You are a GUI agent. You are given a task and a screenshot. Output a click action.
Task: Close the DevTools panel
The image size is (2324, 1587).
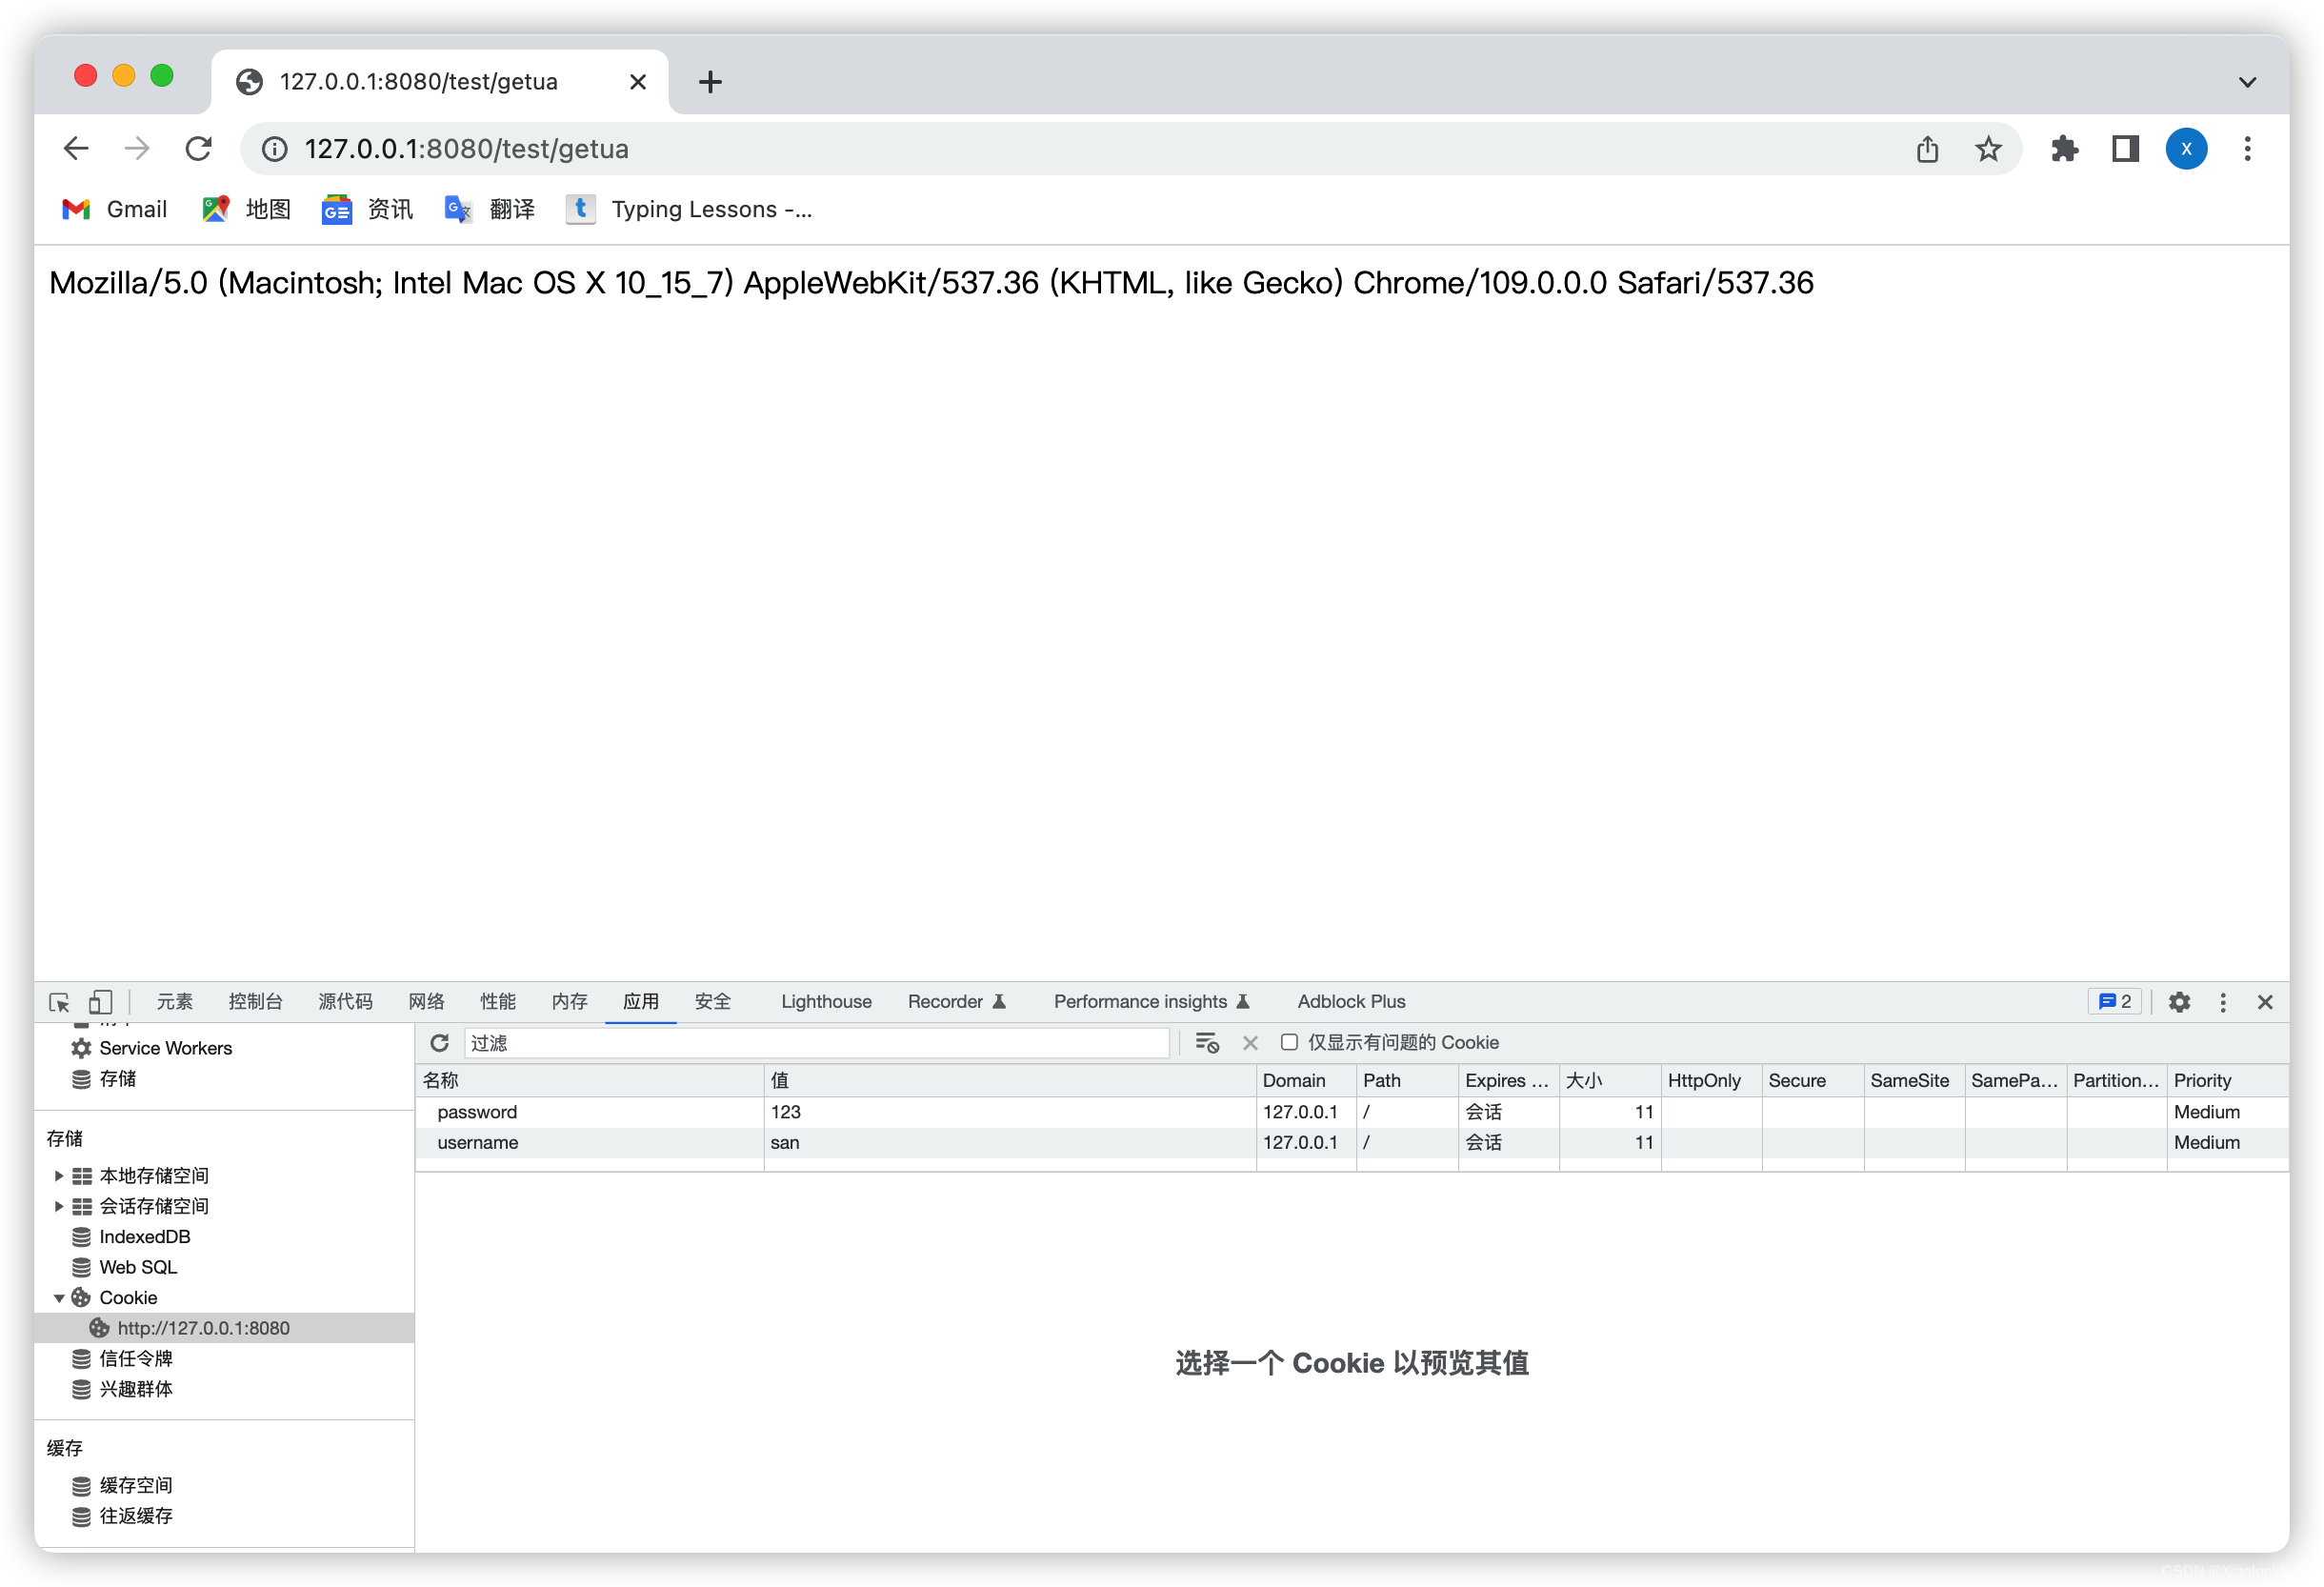point(2265,1002)
